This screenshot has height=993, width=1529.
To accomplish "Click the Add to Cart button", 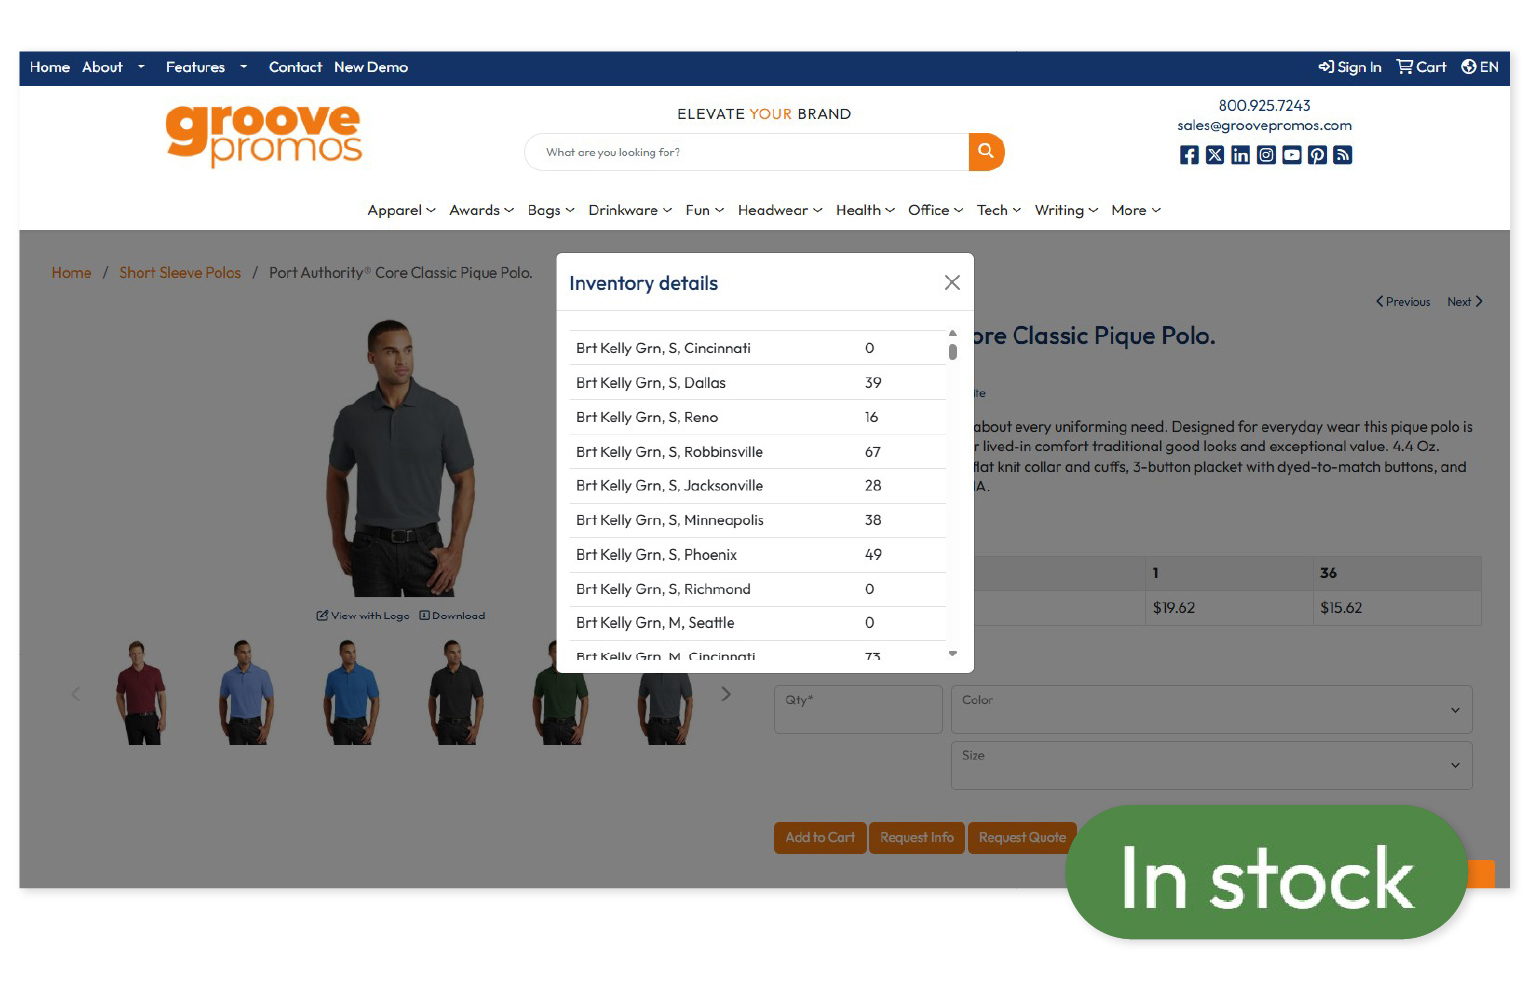I will [820, 837].
